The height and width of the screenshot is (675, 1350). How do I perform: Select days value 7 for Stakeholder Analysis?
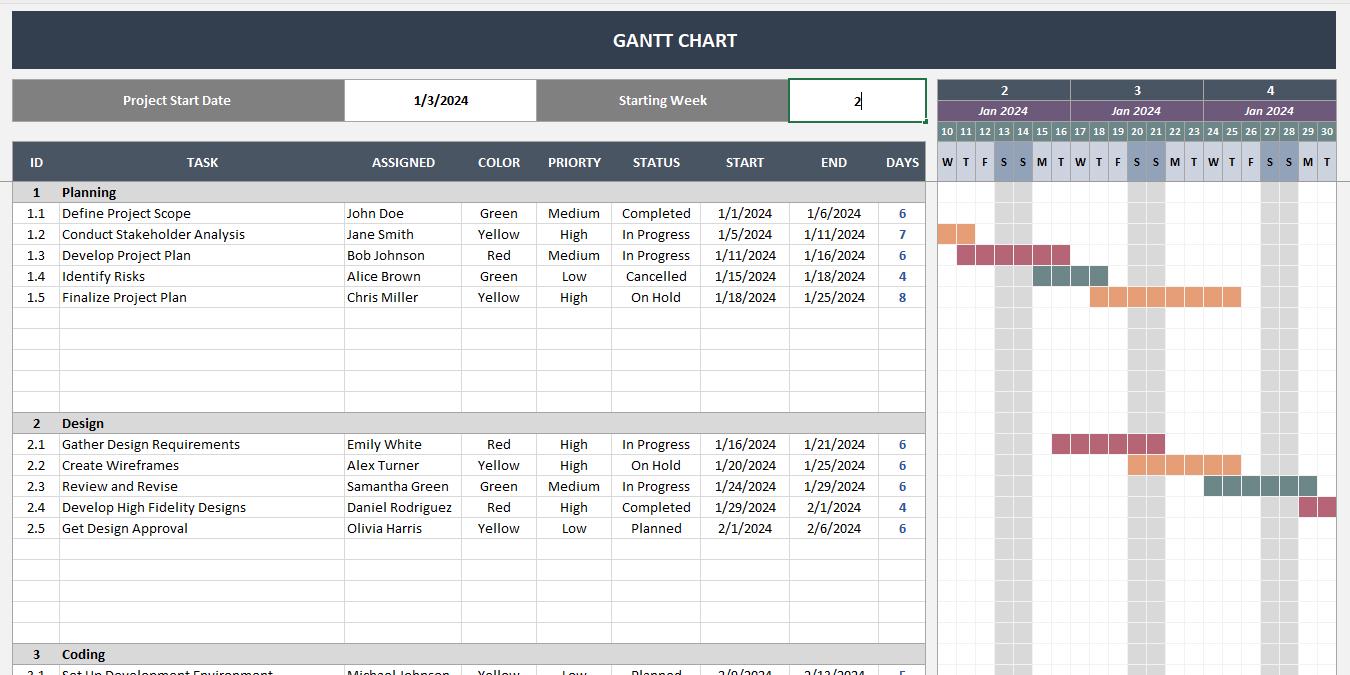tap(902, 234)
